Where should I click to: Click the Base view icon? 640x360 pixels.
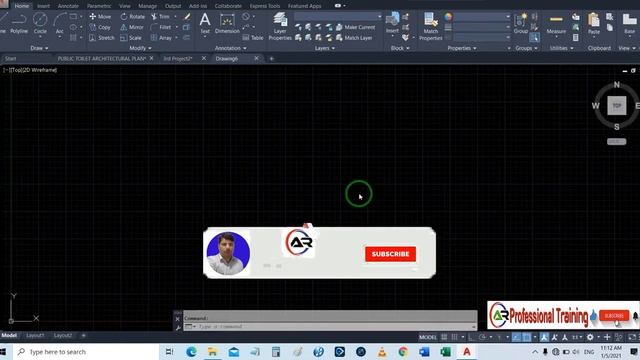(629, 23)
